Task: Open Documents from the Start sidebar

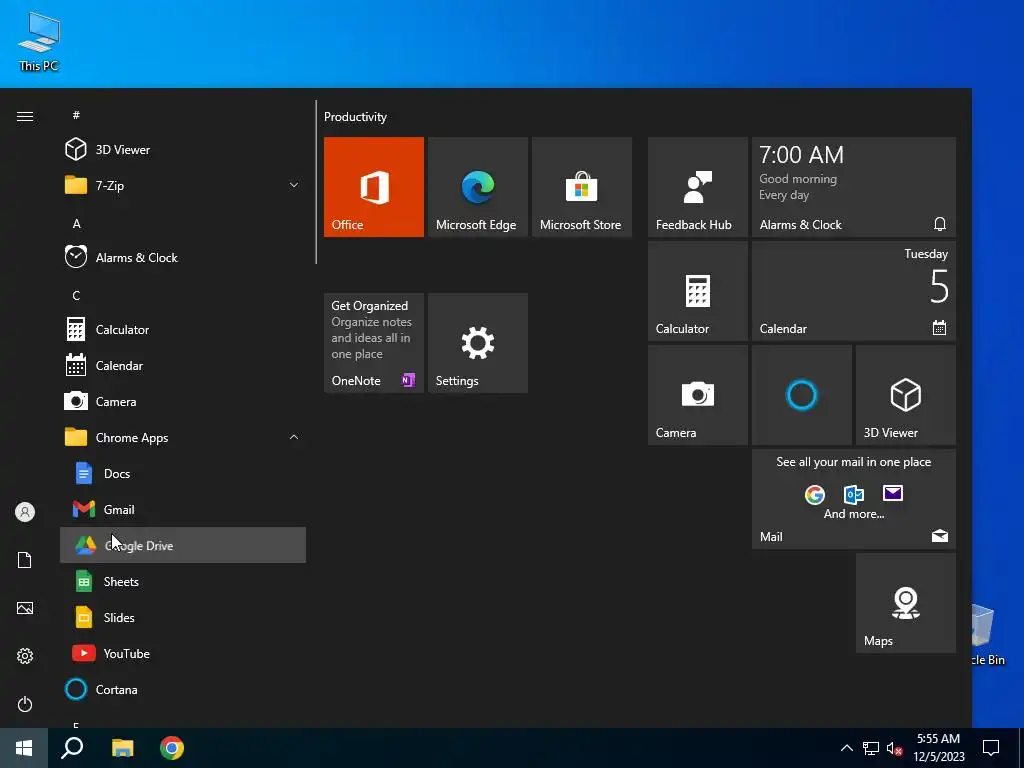Action: pos(25,560)
